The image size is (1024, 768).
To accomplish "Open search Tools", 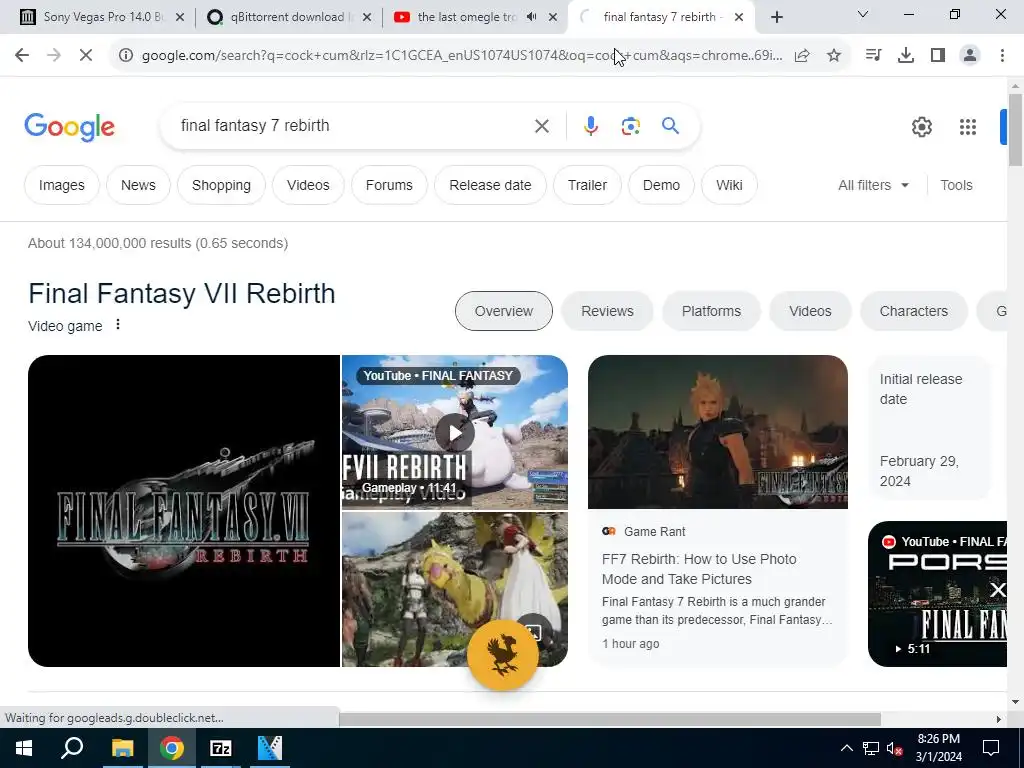I will pyautogui.click(x=956, y=185).
